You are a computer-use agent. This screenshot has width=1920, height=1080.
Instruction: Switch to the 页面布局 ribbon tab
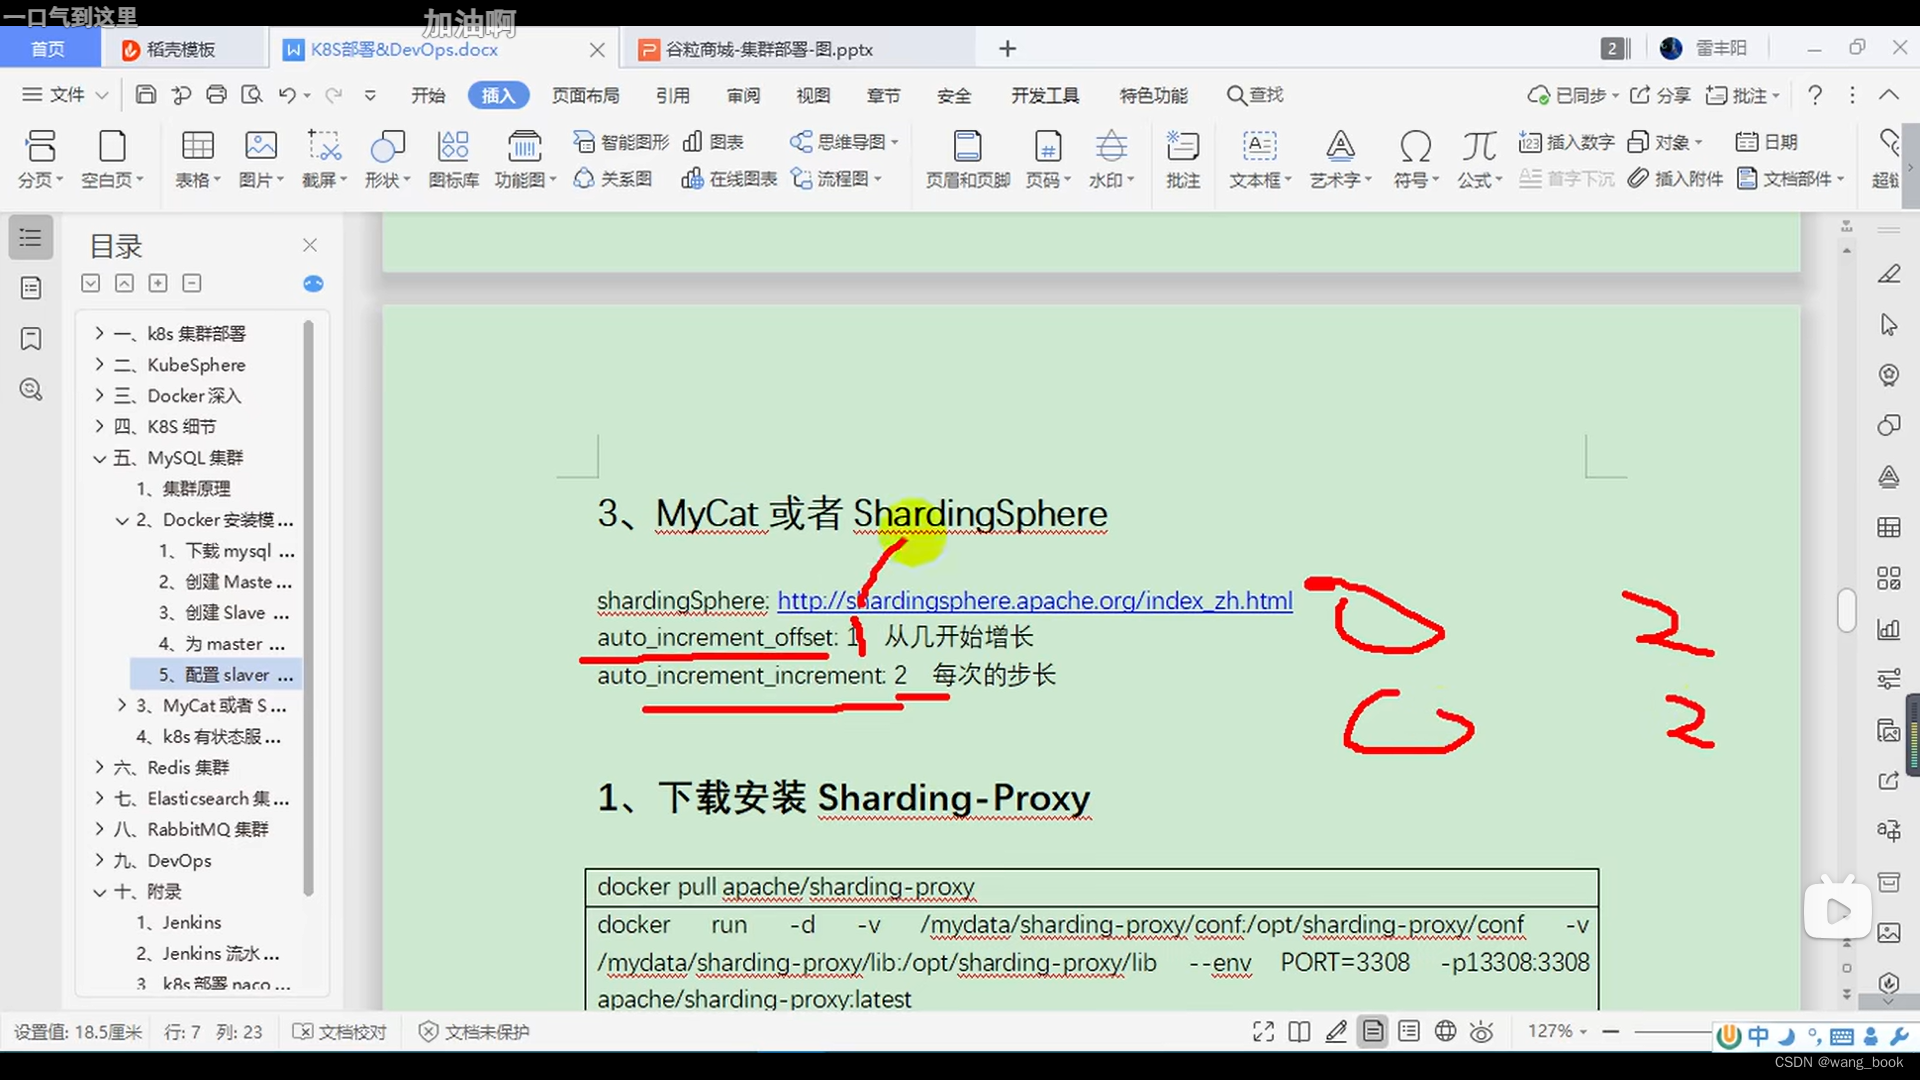coord(586,95)
